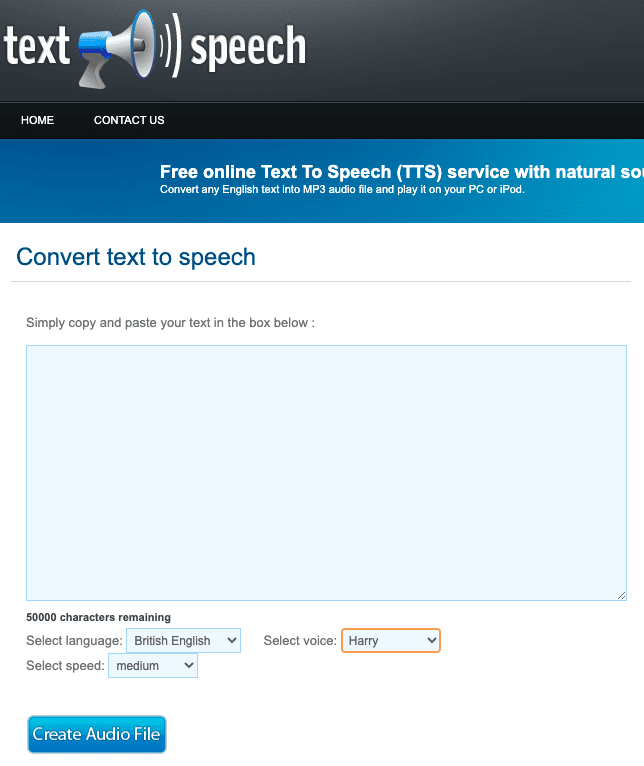Click the 'Free online Text To Speech' banner headline
The image size is (644, 766).
[402, 172]
